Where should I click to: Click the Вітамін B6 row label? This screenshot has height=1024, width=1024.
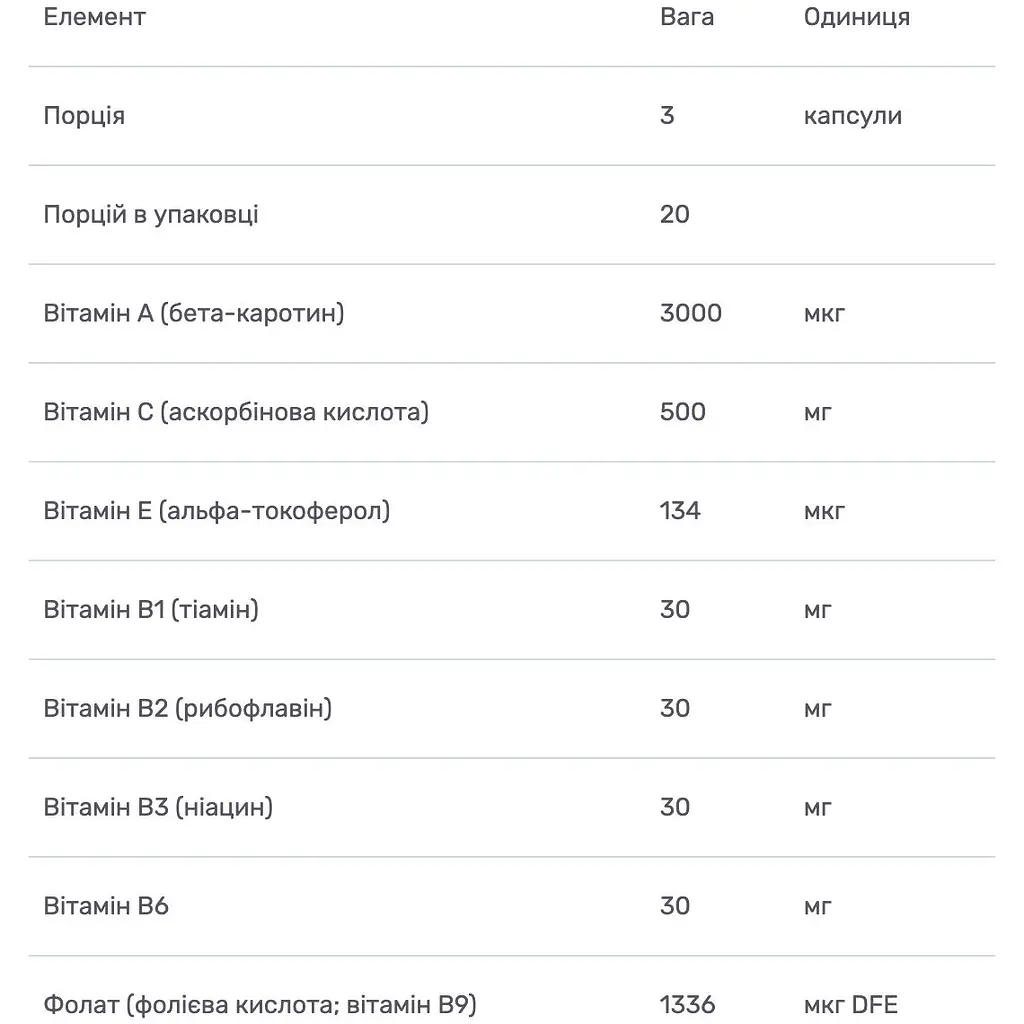[x=106, y=906]
